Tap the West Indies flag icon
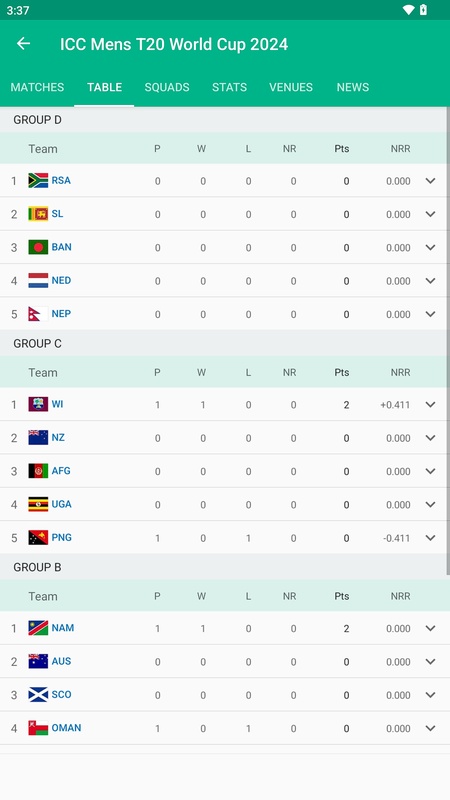This screenshot has height=800, width=450. click(x=38, y=404)
